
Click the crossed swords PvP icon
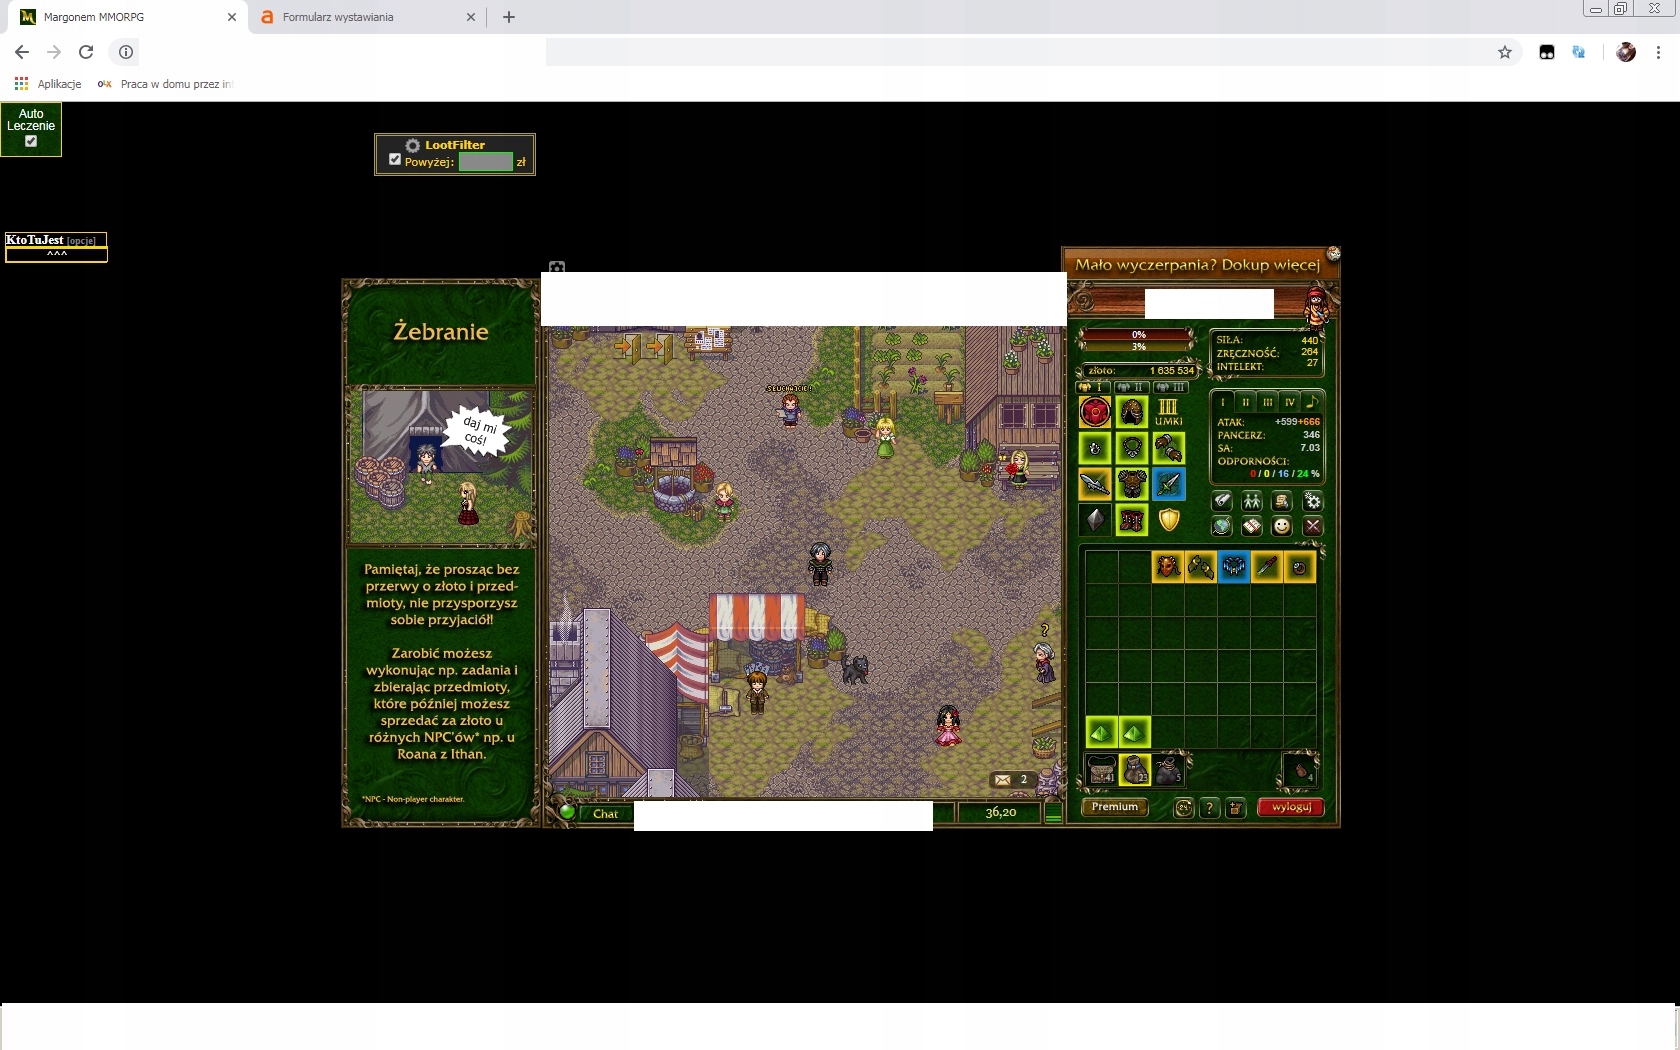click(x=1313, y=526)
